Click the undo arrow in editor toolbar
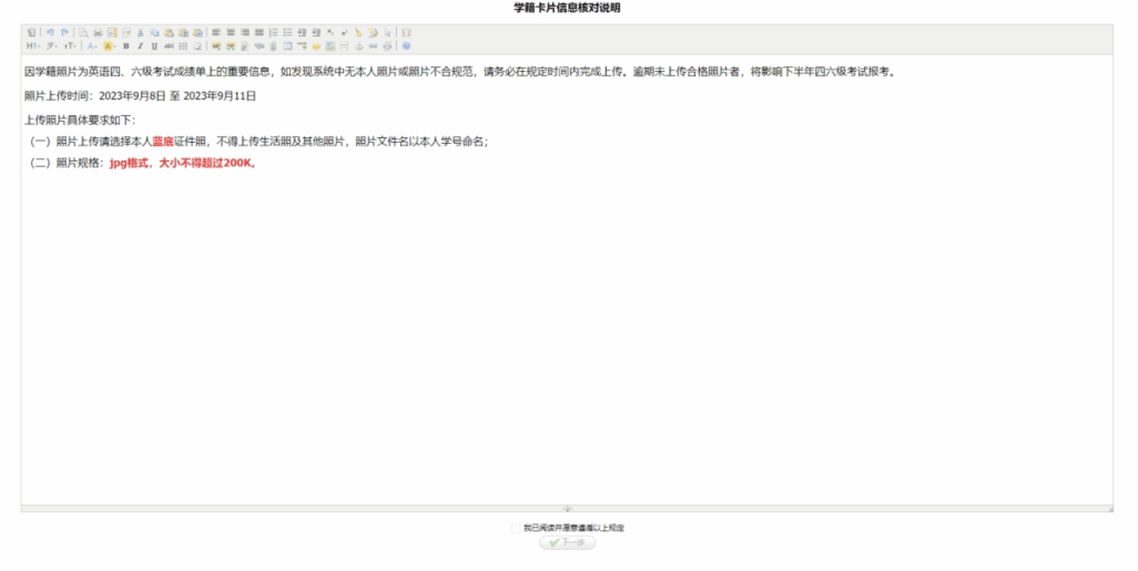The height and width of the screenshot is (571, 1138). tap(50, 33)
